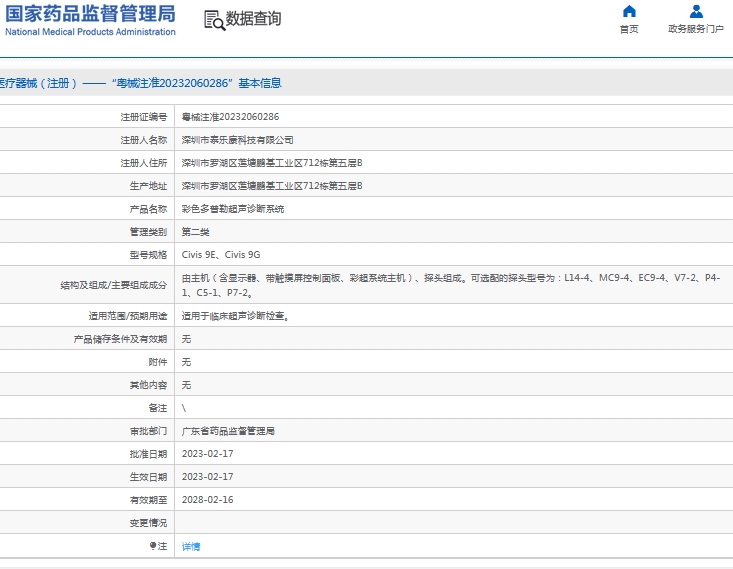
Task: Click the 注册人名称 row label
Action: (144, 140)
